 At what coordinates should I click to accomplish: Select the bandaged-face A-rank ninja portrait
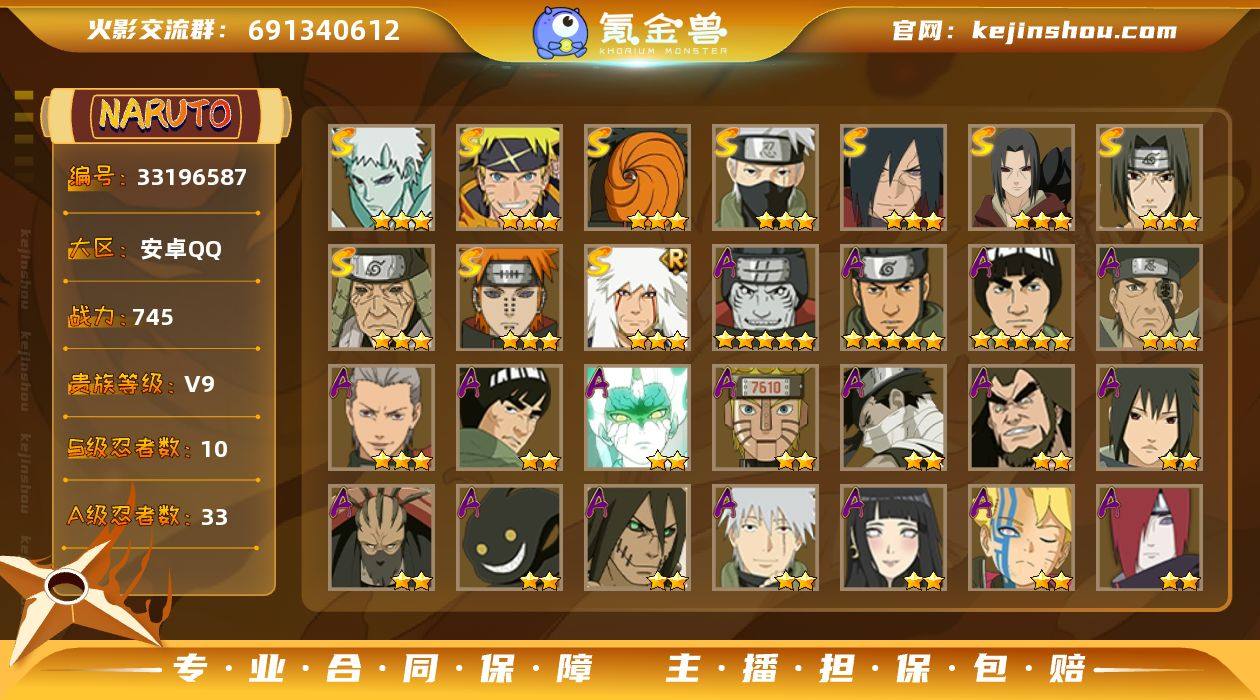coord(894,417)
